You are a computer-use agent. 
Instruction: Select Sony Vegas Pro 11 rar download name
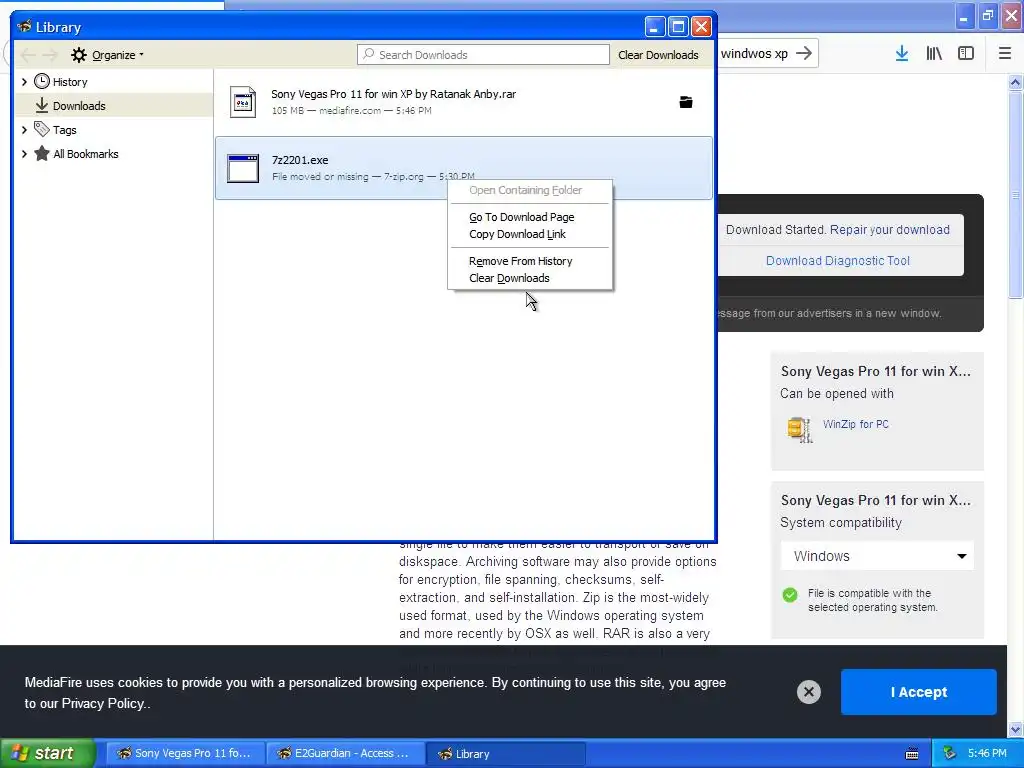(393, 94)
